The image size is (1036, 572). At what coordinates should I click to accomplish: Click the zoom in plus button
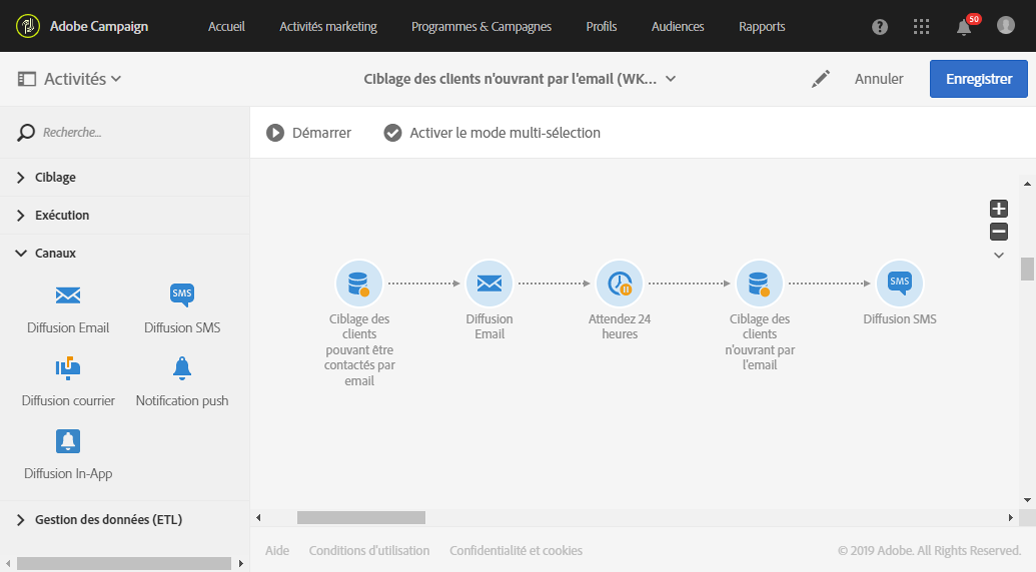click(998, 208)
